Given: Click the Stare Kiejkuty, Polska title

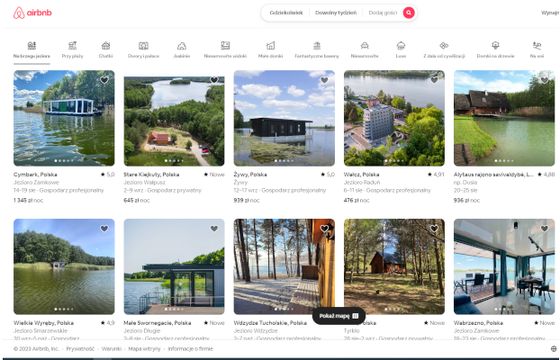Looking at the screenshot, I should (151, 174).
